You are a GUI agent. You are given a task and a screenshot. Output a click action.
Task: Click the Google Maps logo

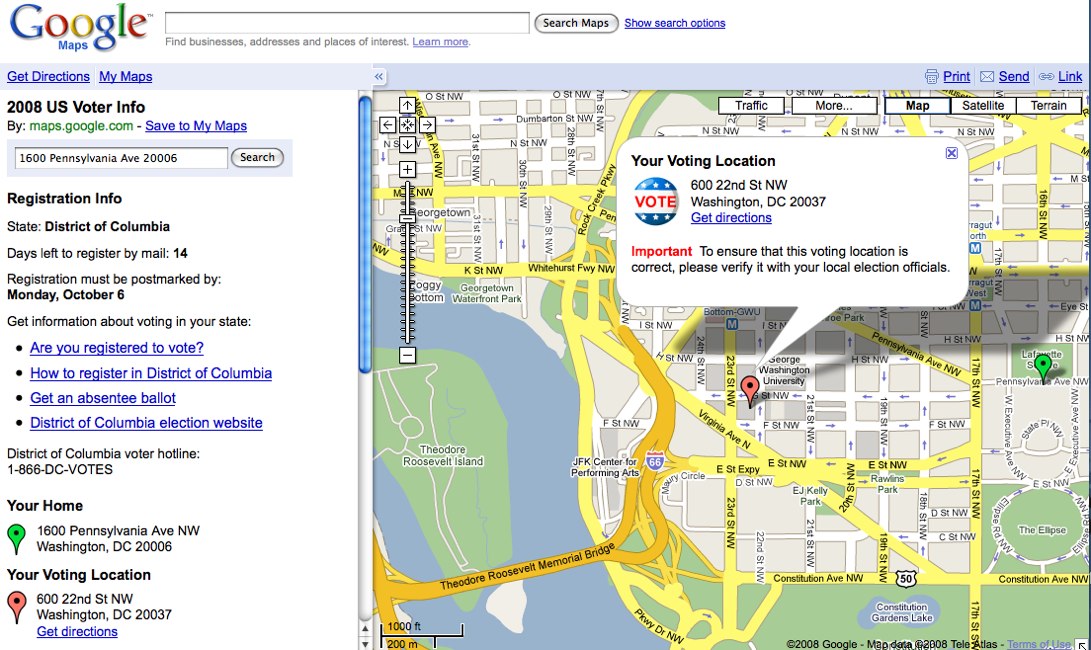[x=79, y=28]
